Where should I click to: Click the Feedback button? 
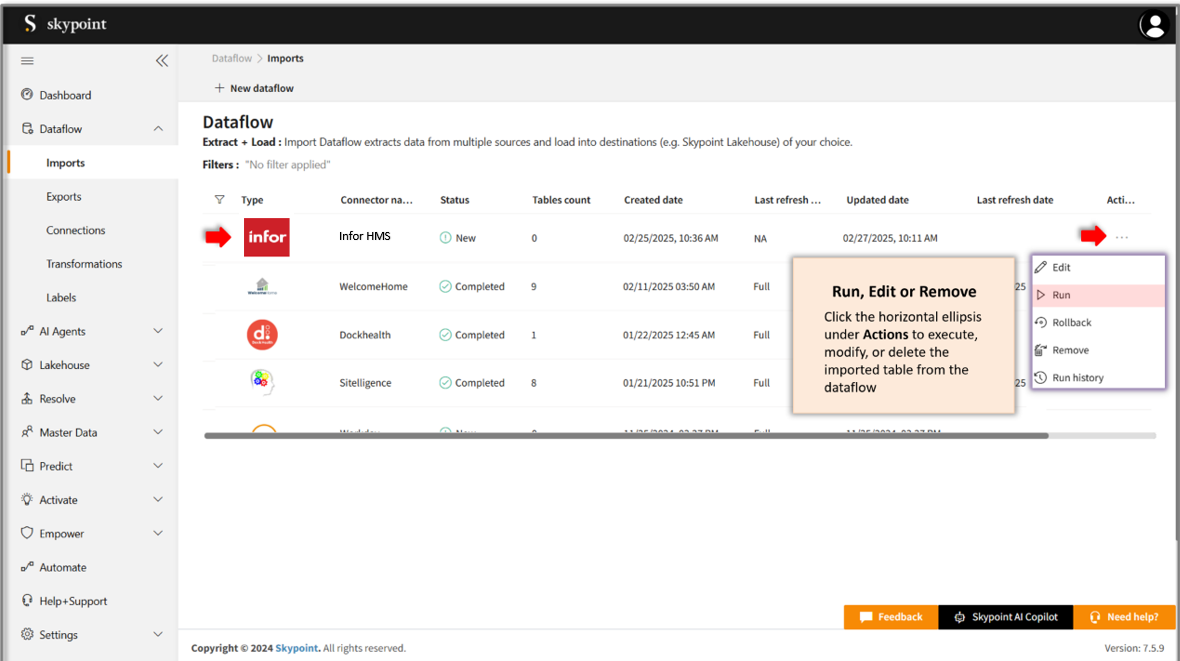pos(890,617)
